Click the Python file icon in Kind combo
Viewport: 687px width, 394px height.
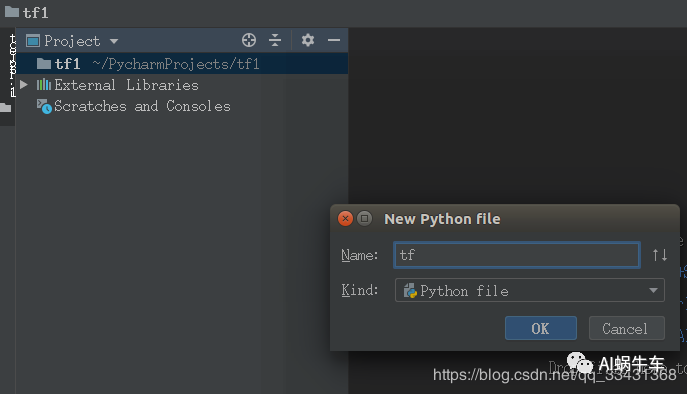410,291
